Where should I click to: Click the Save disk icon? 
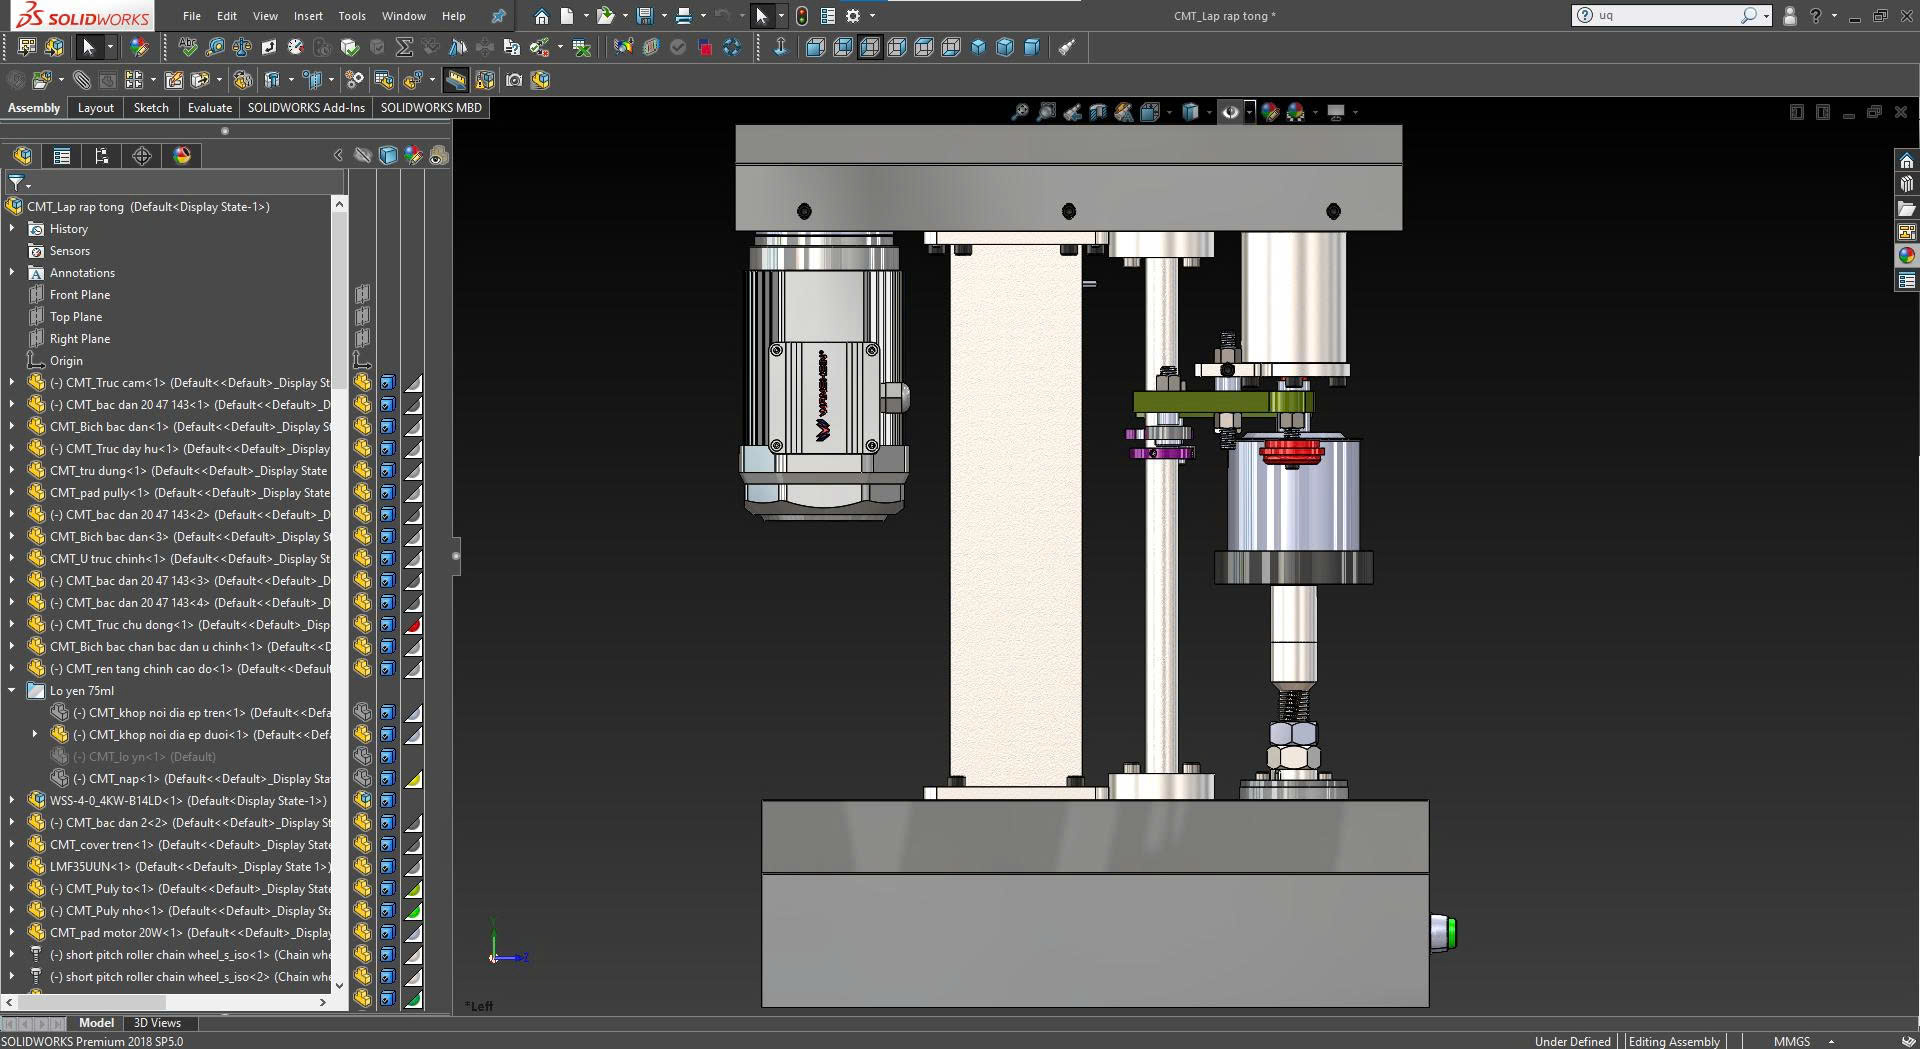coord(645,16)
